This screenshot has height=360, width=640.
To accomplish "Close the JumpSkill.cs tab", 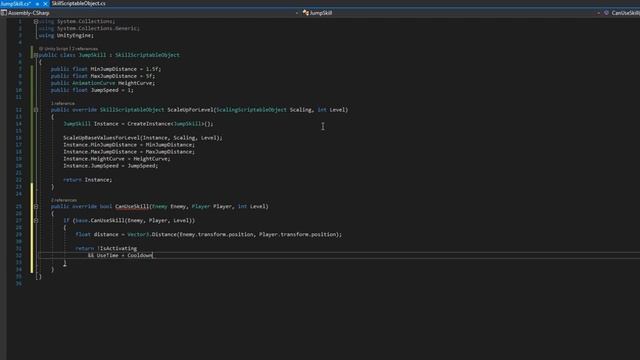I will 45,4.
